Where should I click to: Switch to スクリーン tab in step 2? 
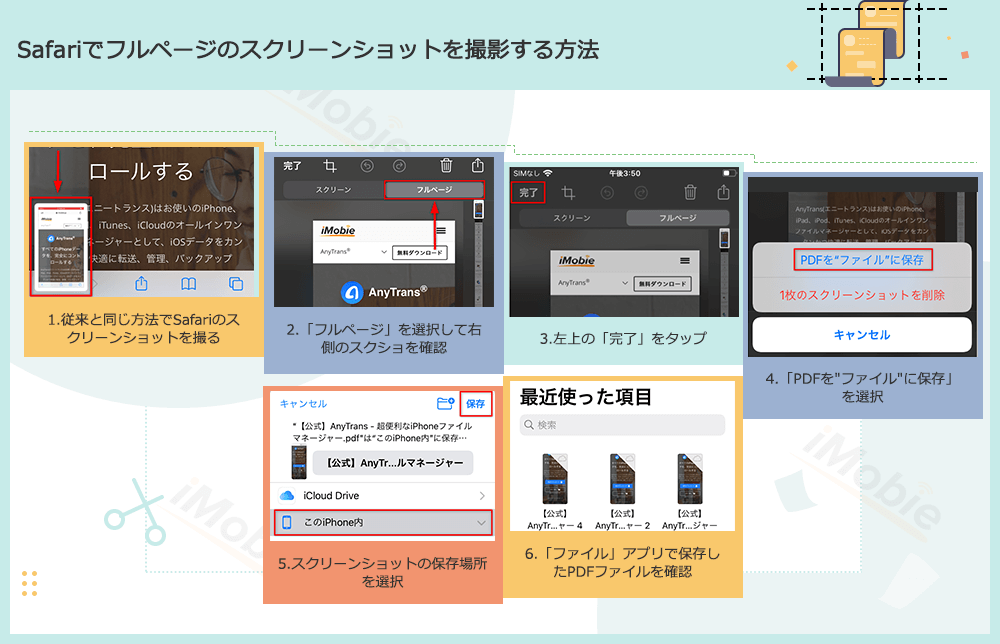point(333,190)
